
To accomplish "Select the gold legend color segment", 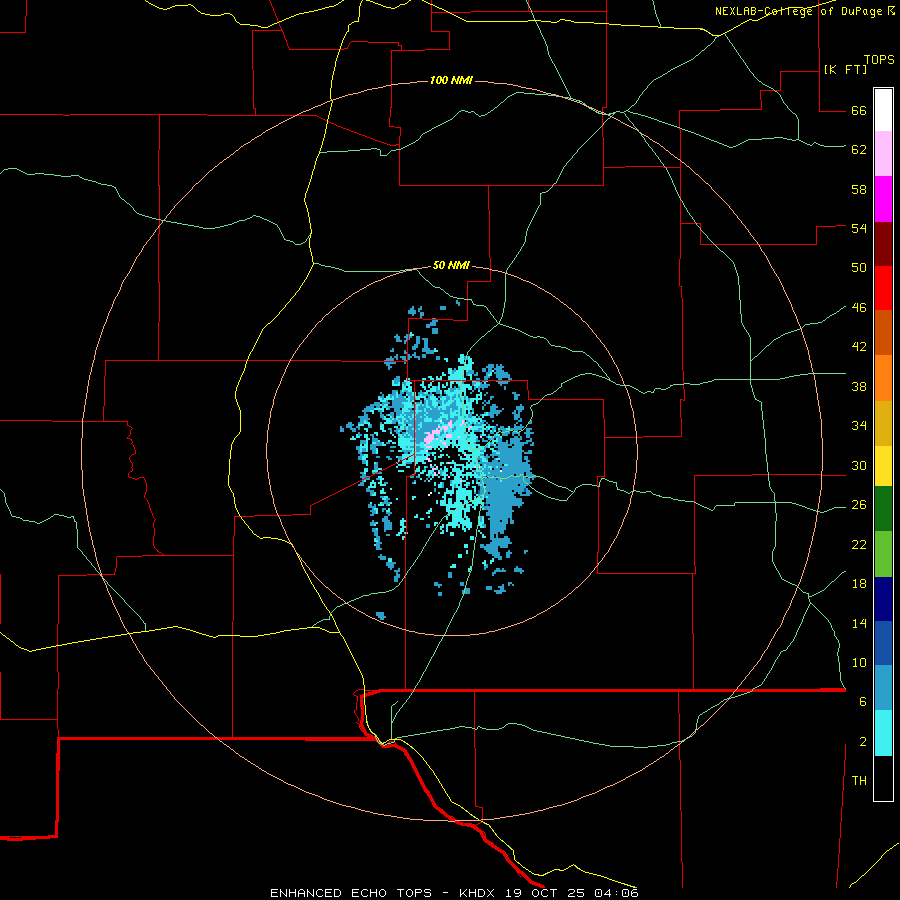I will click(883, 423).
